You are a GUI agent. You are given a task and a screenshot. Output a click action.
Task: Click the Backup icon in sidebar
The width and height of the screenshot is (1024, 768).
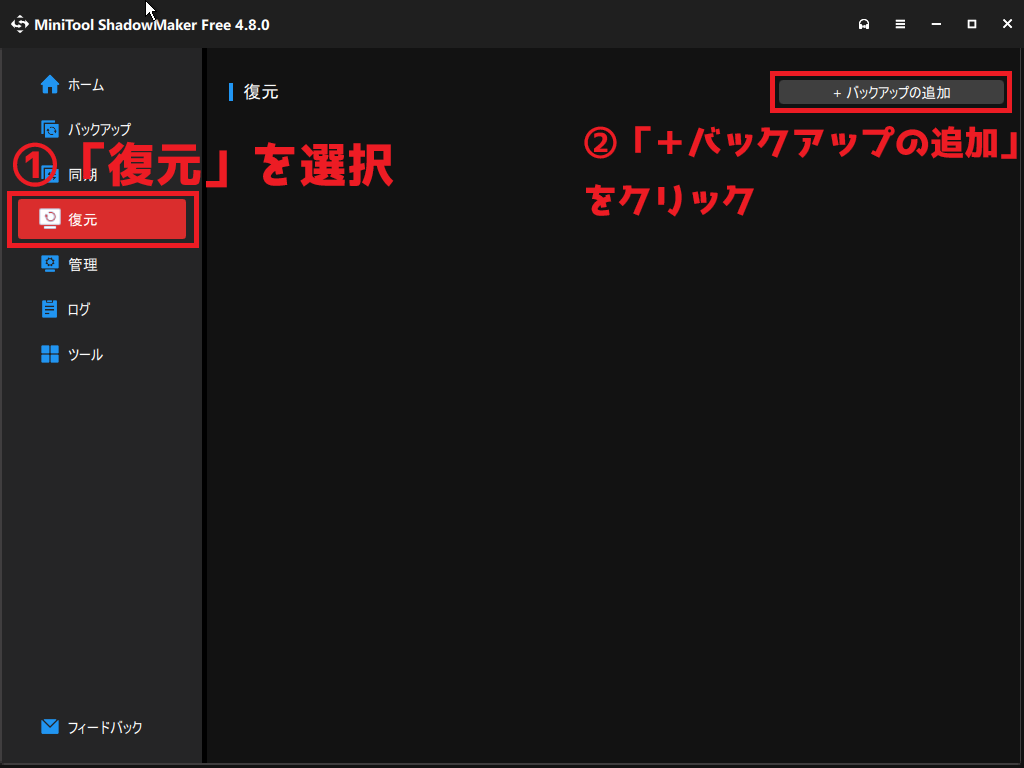tap(50, 129)
